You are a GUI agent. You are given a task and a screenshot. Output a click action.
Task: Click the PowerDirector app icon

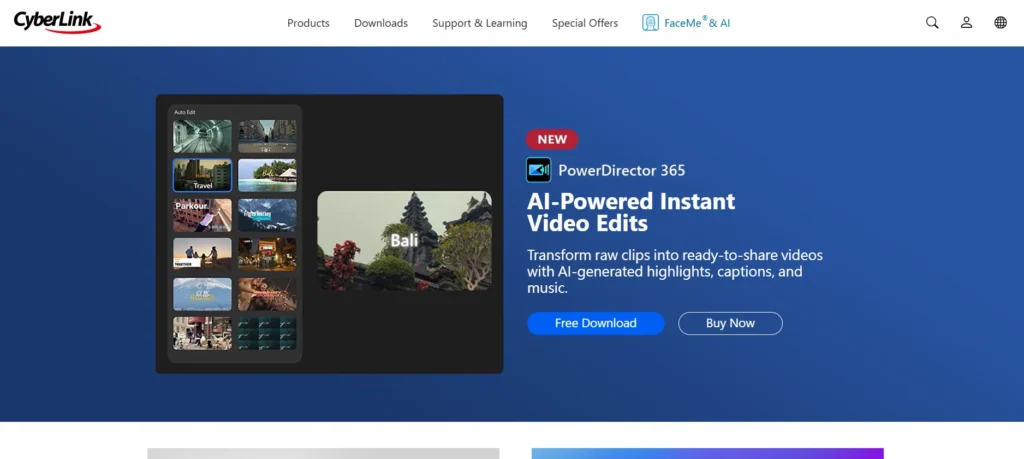point(539,170)
